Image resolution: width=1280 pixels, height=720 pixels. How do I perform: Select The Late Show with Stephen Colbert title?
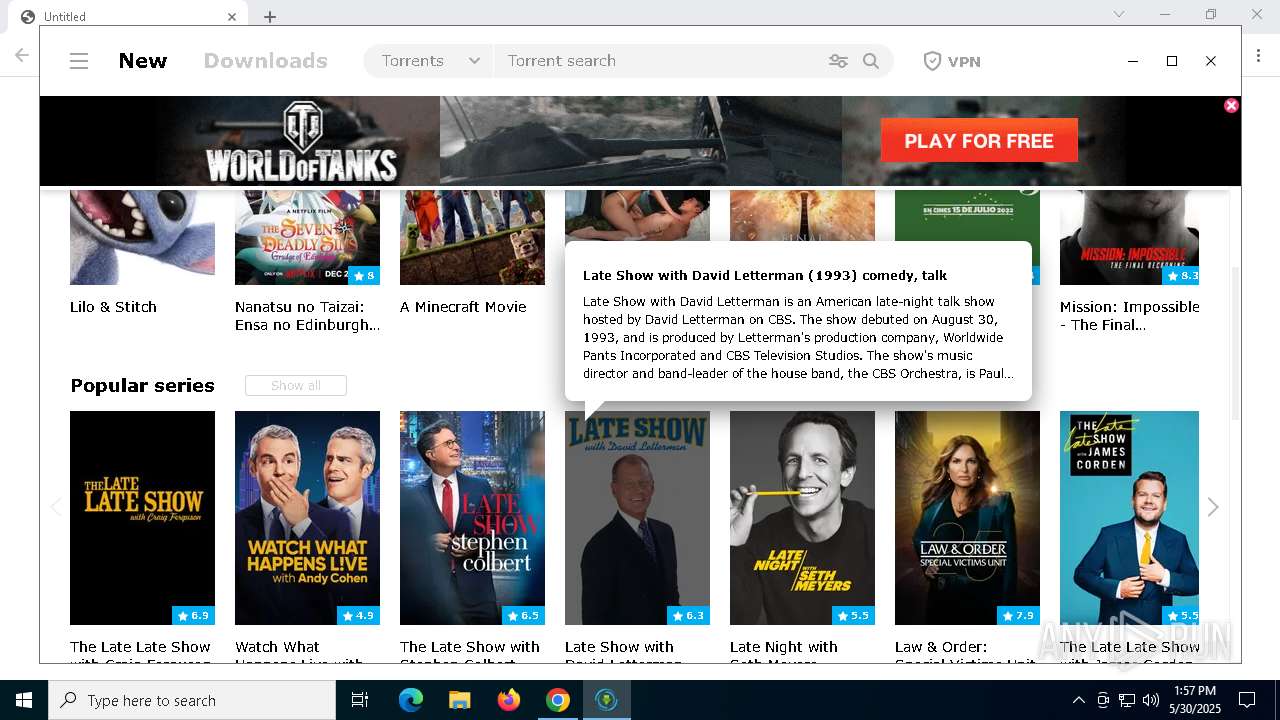pyautogui.click(x=470, y=654)
